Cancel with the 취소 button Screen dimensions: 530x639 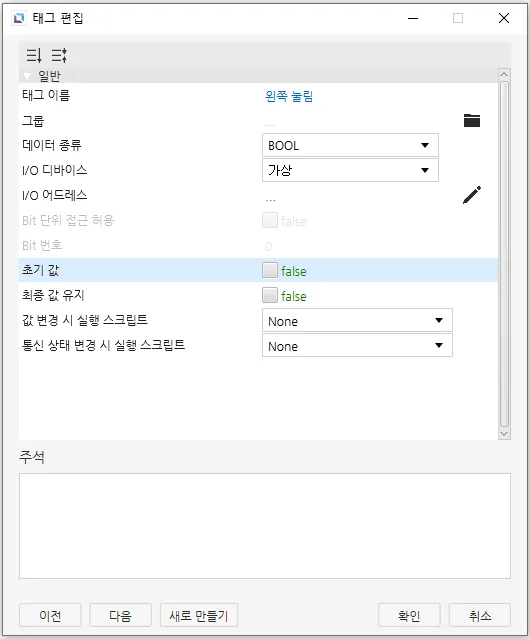tap(480, 615)
